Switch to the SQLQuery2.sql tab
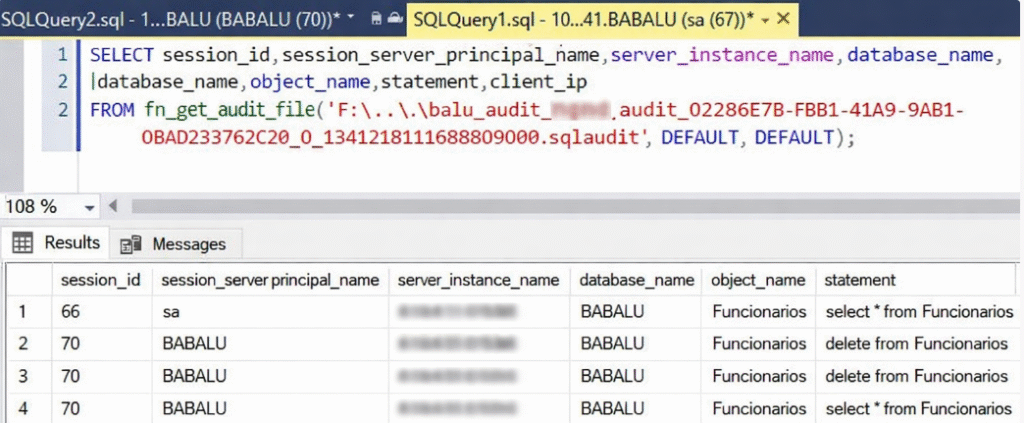The image size is (1024, 423). click(170, 18)
